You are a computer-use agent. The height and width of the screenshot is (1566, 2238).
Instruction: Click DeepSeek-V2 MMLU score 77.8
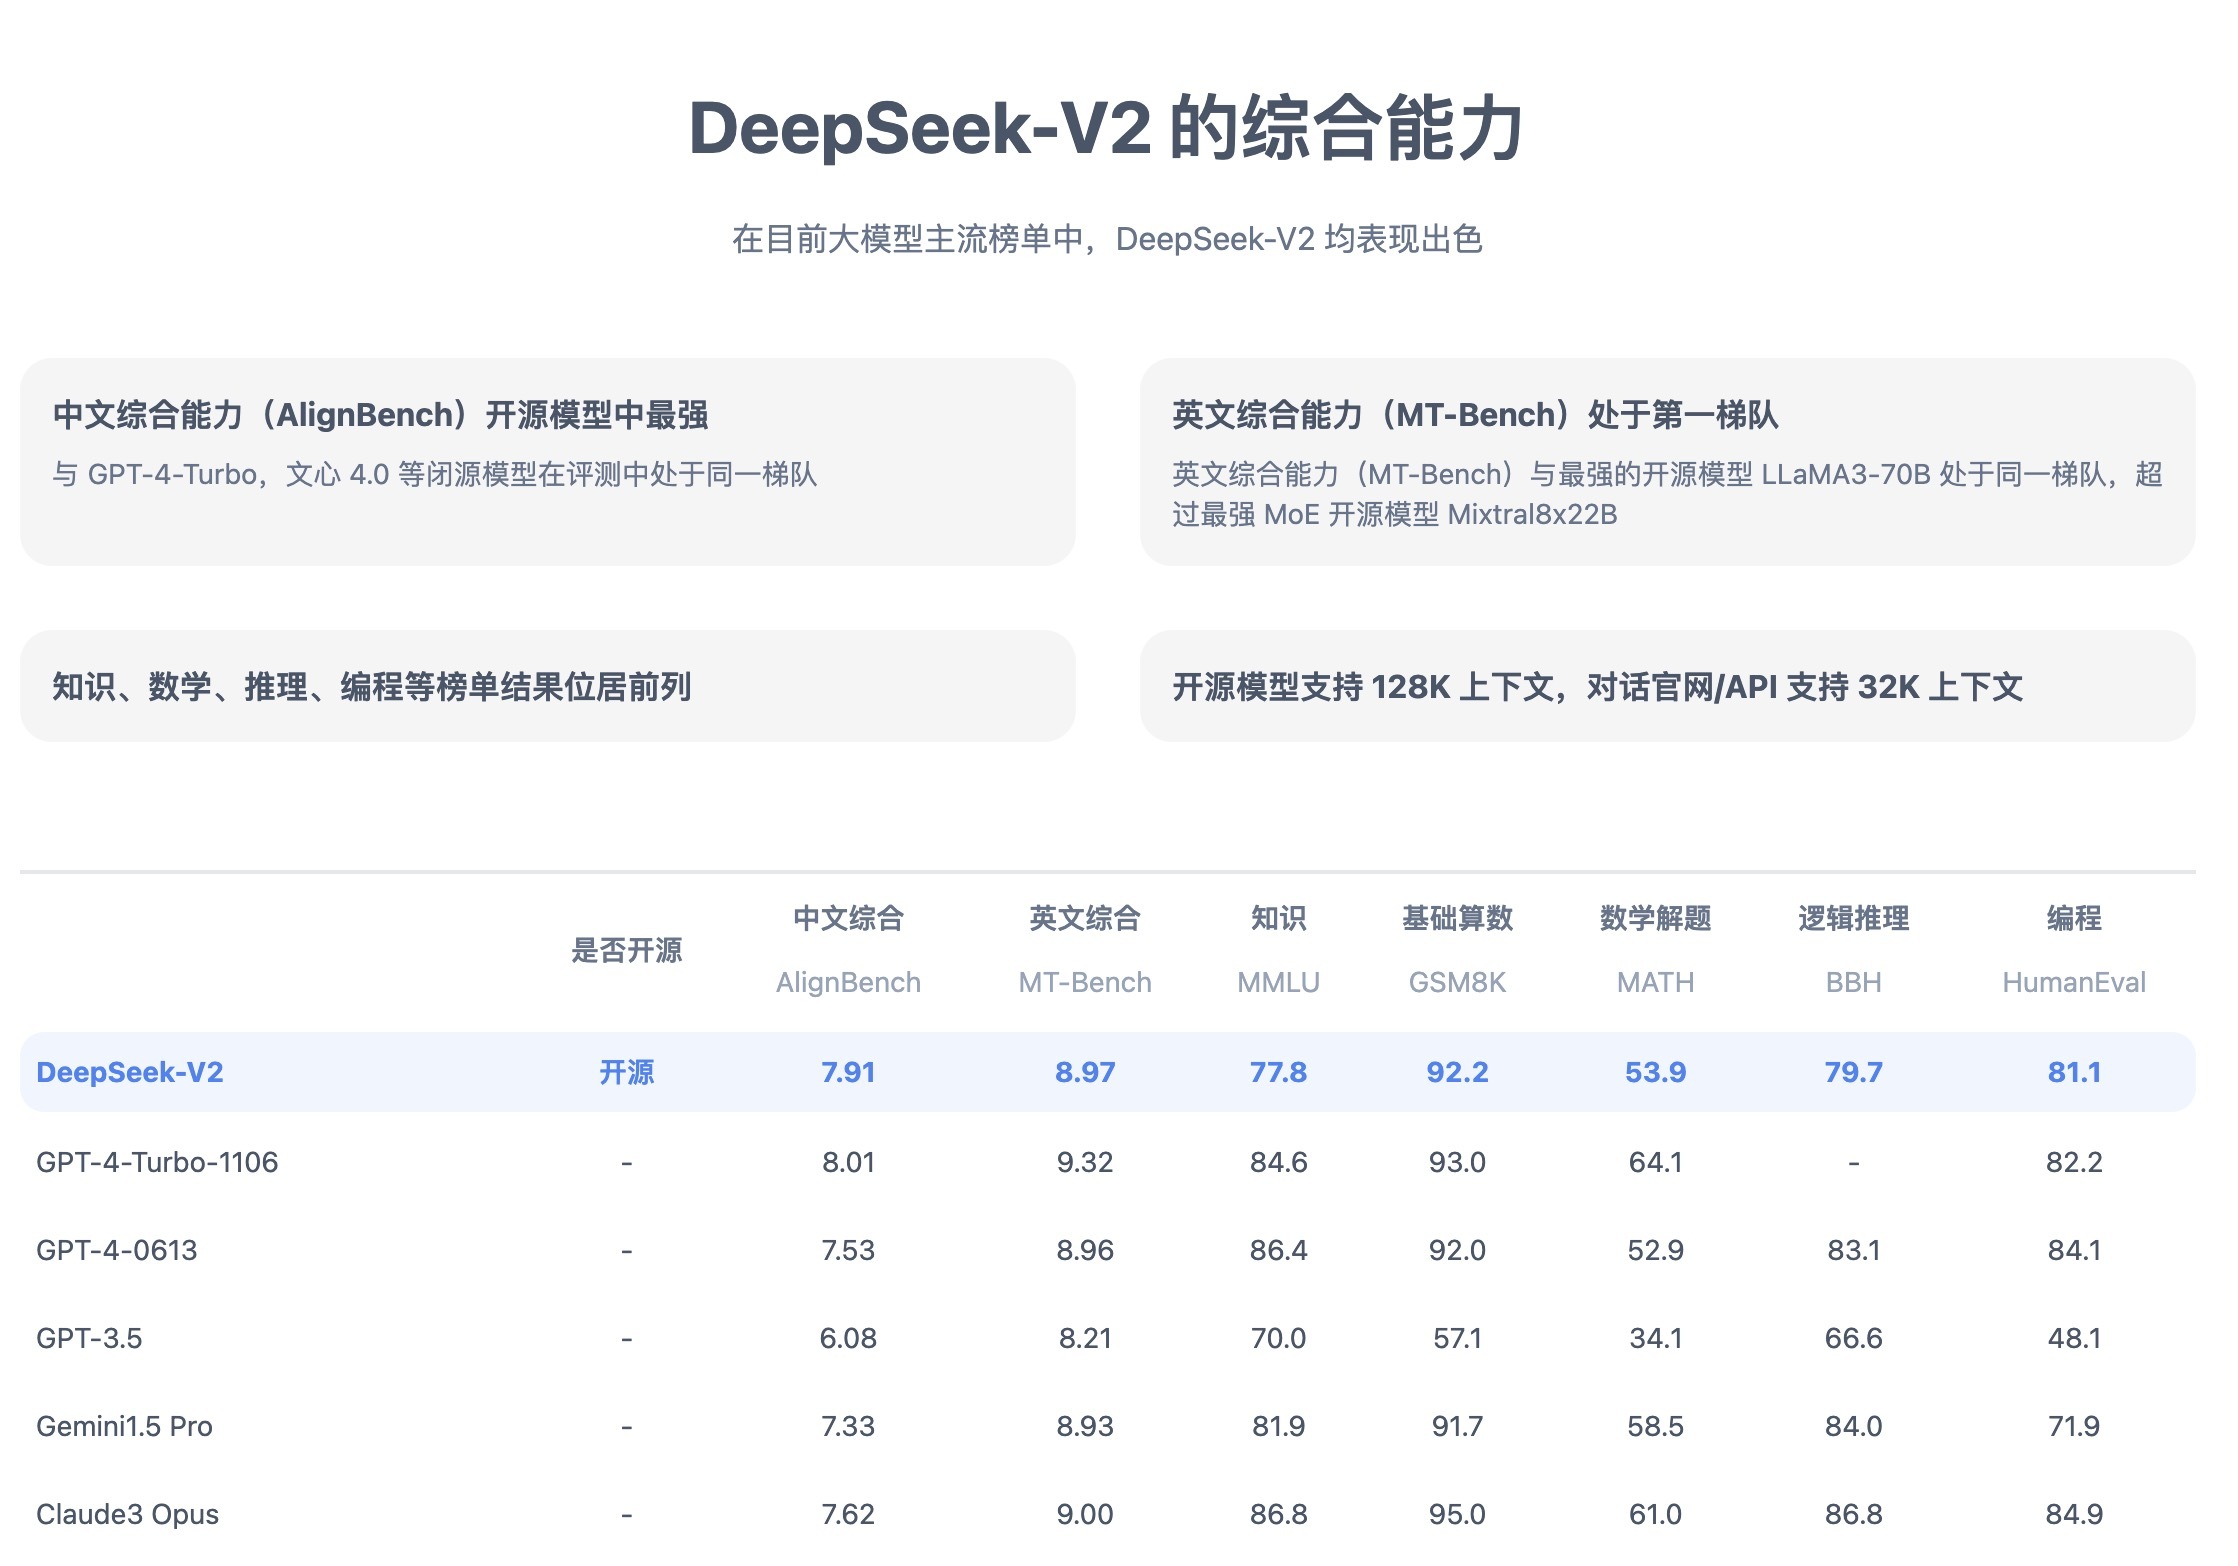click(1278, 1072)
